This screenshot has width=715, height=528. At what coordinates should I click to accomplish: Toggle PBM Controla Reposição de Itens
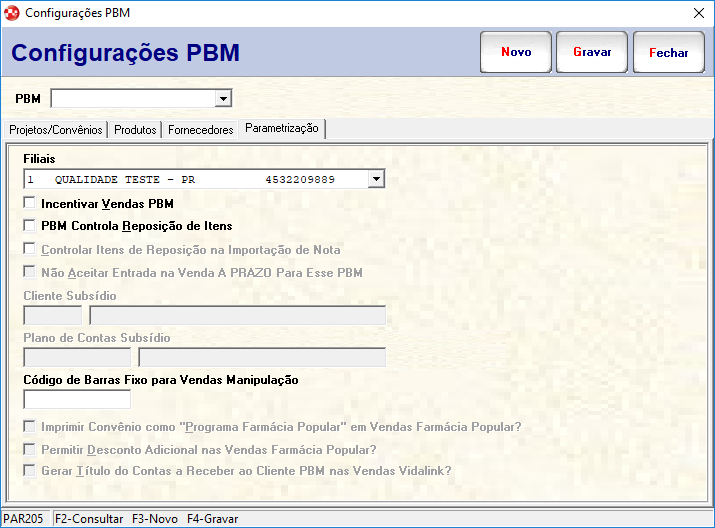pos(30,225)
